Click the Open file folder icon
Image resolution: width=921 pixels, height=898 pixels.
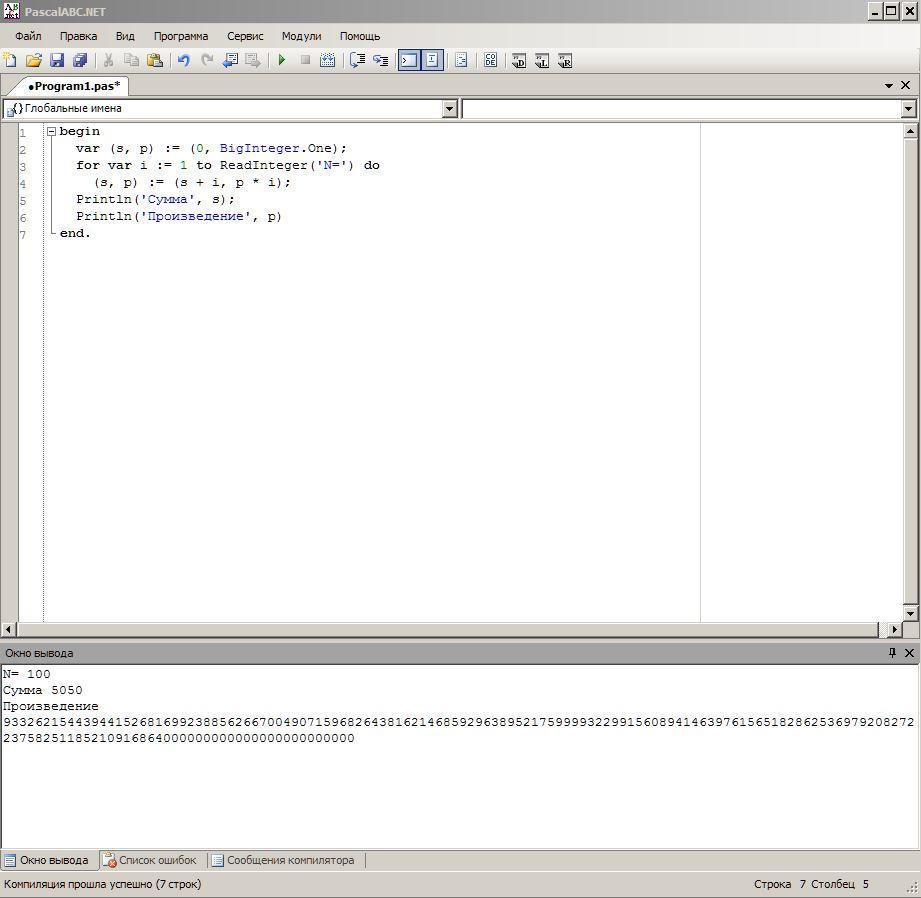(x=33, y=60)
